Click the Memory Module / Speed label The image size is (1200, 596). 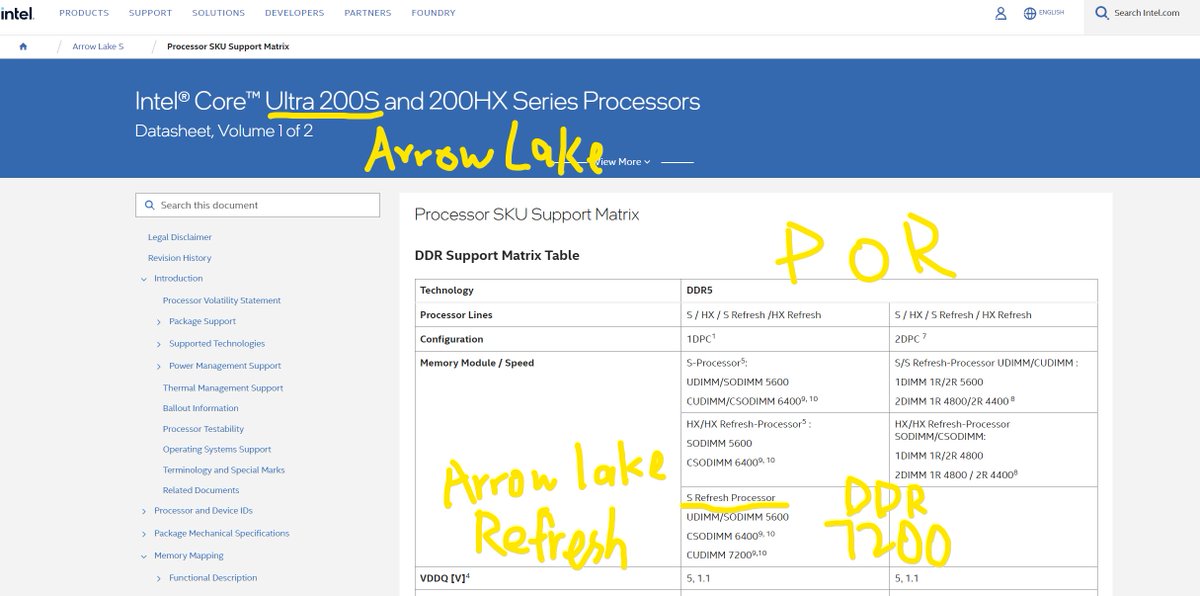(x=477, y=363)
